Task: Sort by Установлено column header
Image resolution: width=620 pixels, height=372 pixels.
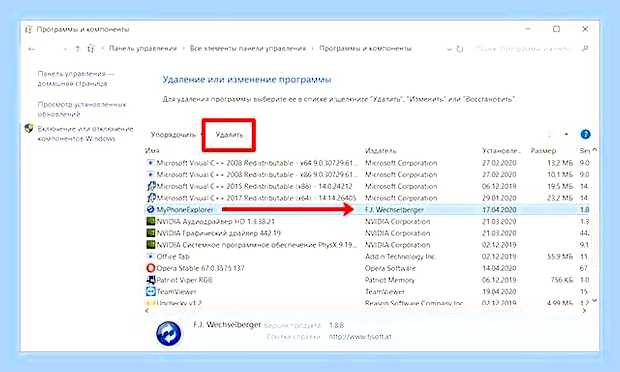Action: click(x=501, y=151)
